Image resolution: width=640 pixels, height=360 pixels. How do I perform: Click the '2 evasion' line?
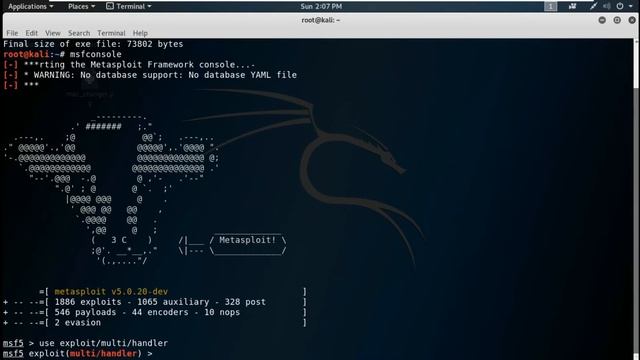[78, 322]
